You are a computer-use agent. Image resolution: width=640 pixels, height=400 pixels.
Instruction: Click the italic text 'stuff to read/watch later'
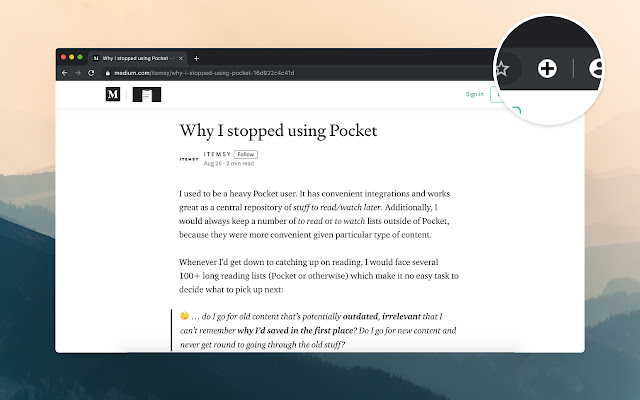pyautogui.click(x=337, y=207)
